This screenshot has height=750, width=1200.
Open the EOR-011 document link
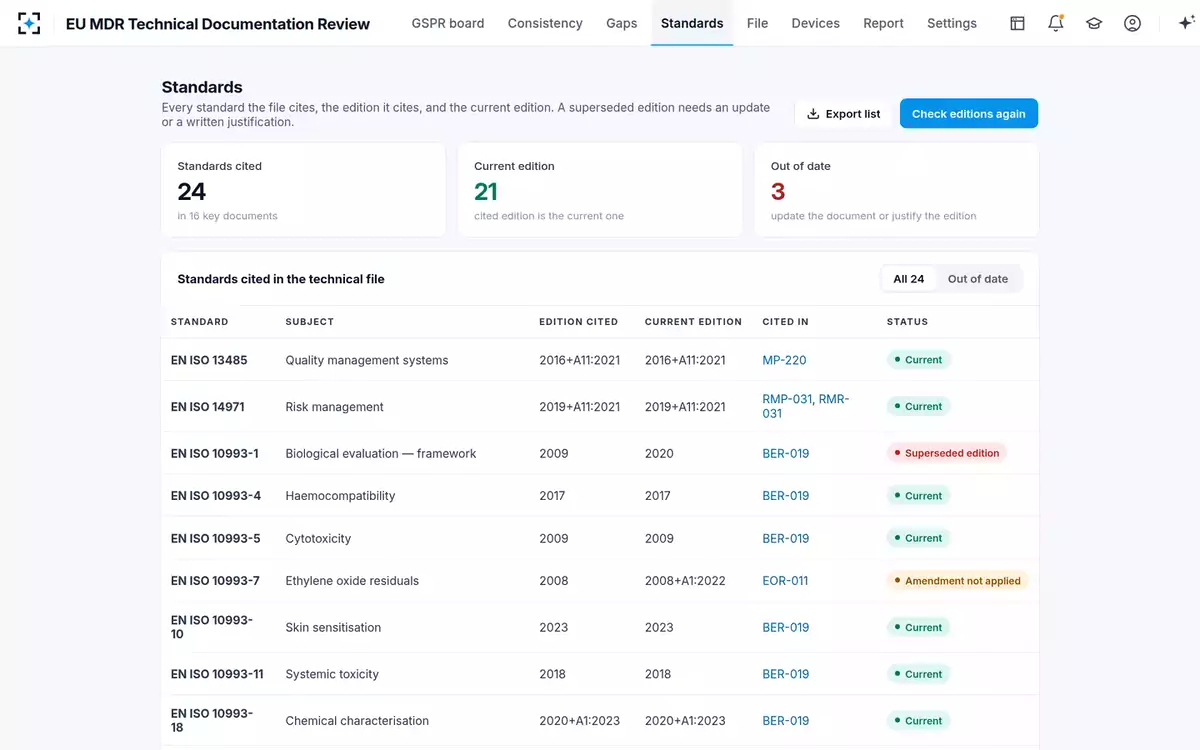(785, 581)
